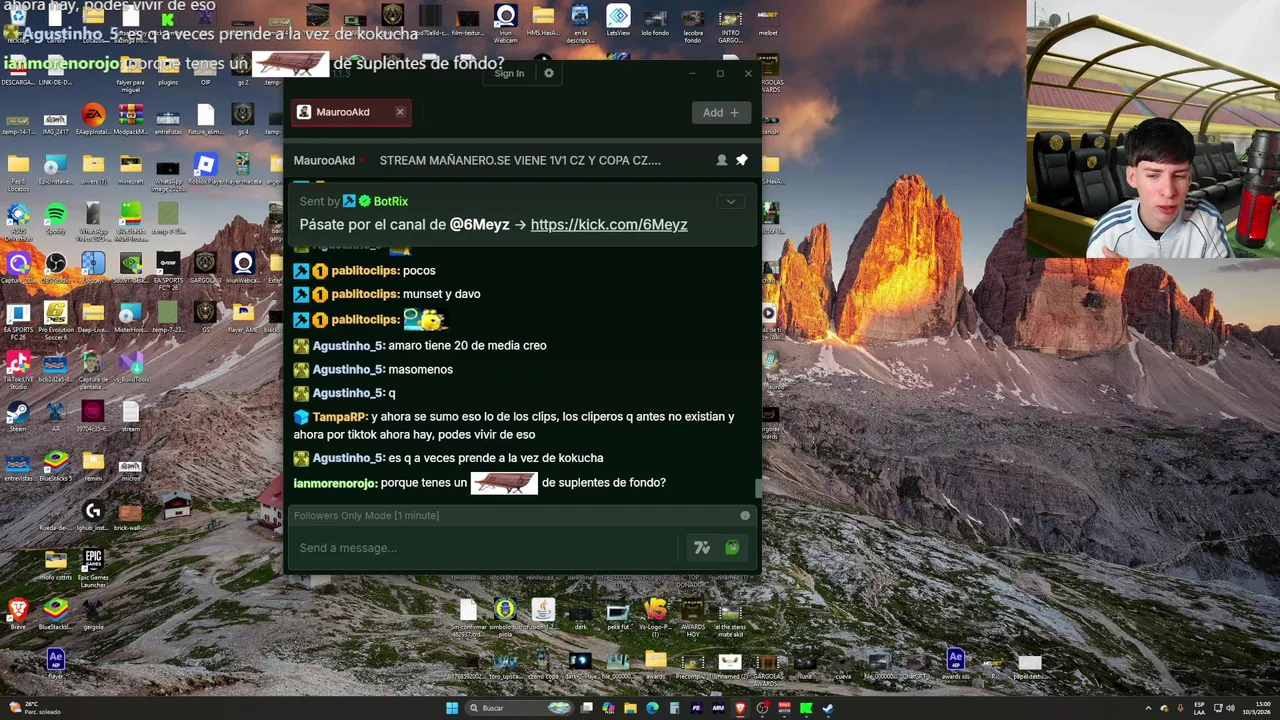Show hidden system tray icons chevron
Image resolution: width=1280 pixels, height=720 pixels.
[x=1147, y=708]
